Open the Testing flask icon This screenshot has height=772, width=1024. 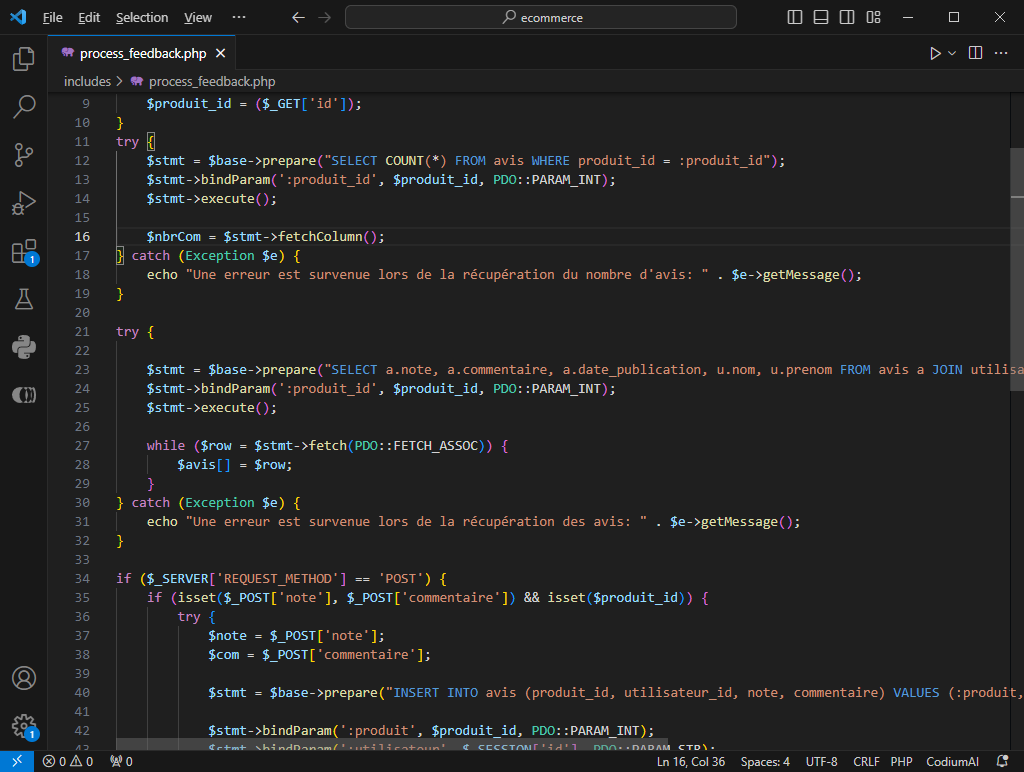(x=24, y=299)
